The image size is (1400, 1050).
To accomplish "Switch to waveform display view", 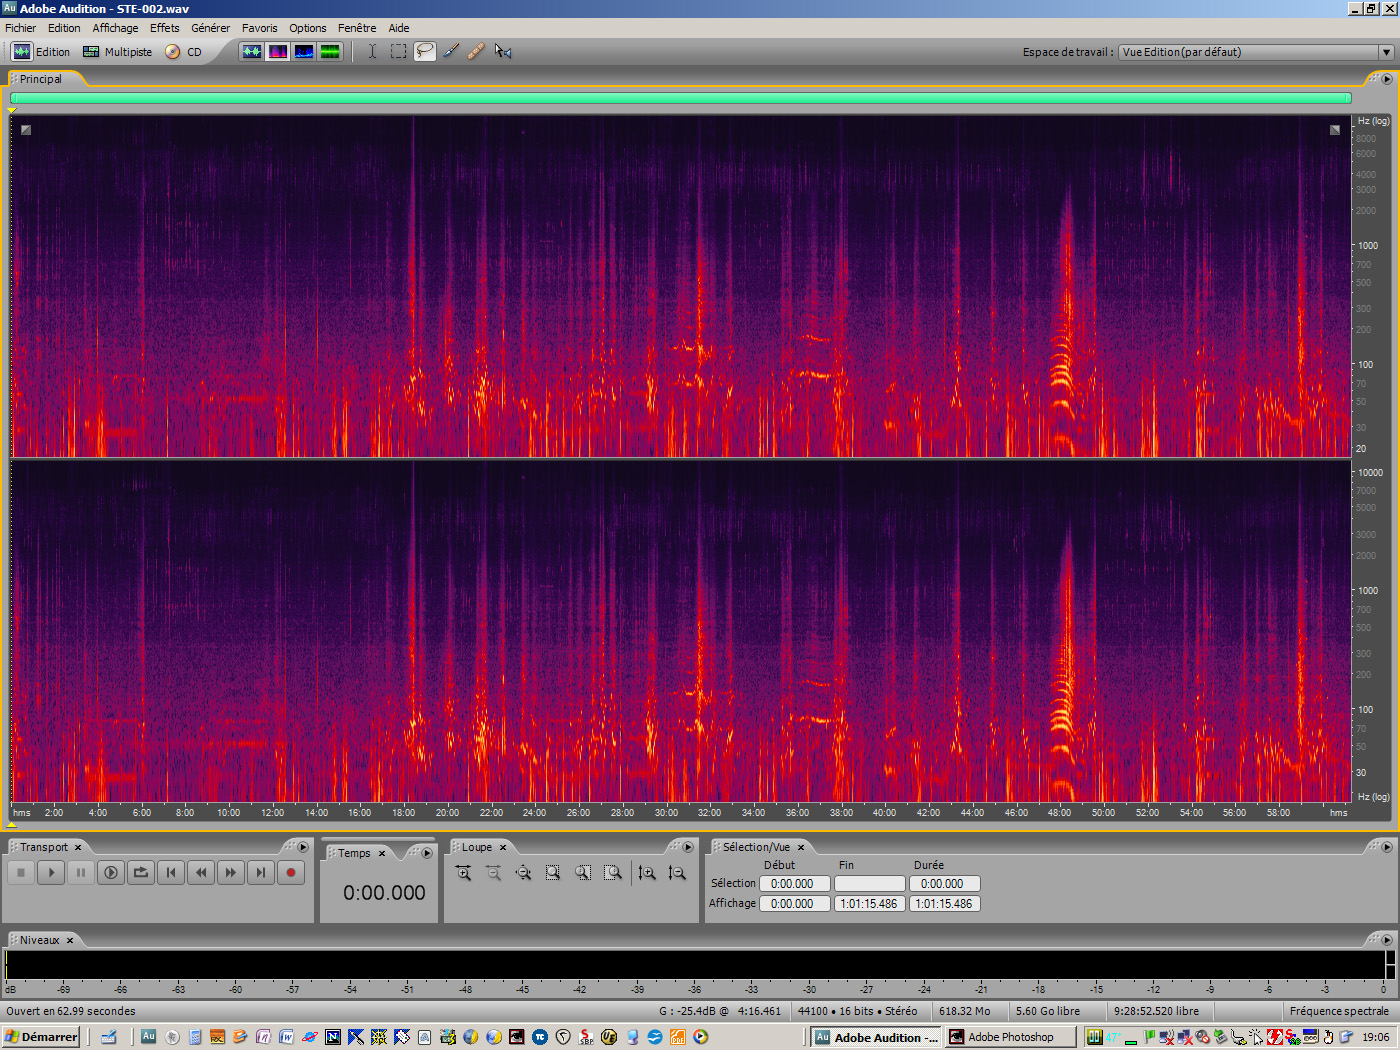I will 251,51.
